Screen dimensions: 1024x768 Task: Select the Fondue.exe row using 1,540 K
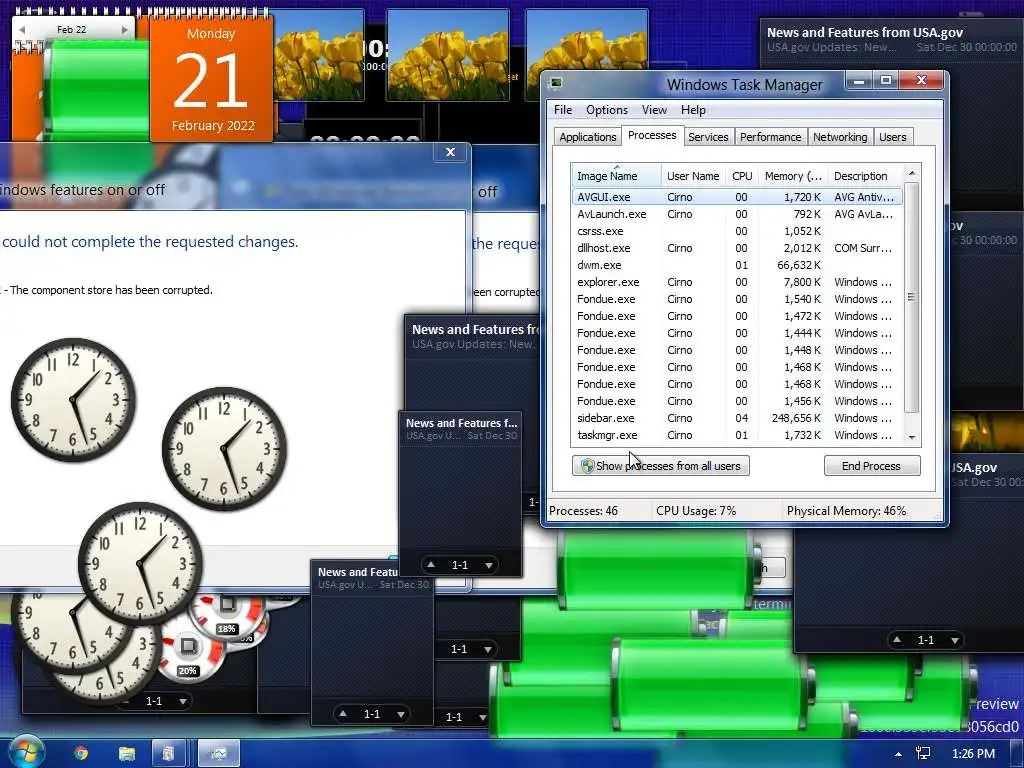click(x=737, y=298)
